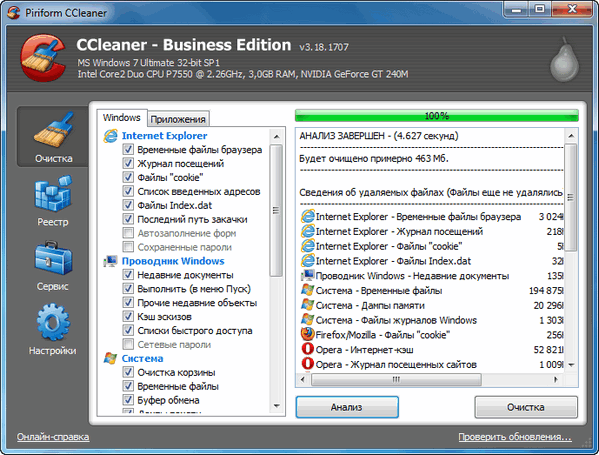Toggle Файлы Index.dat checkbox
The image size is (599, 455).
point(128,205)
